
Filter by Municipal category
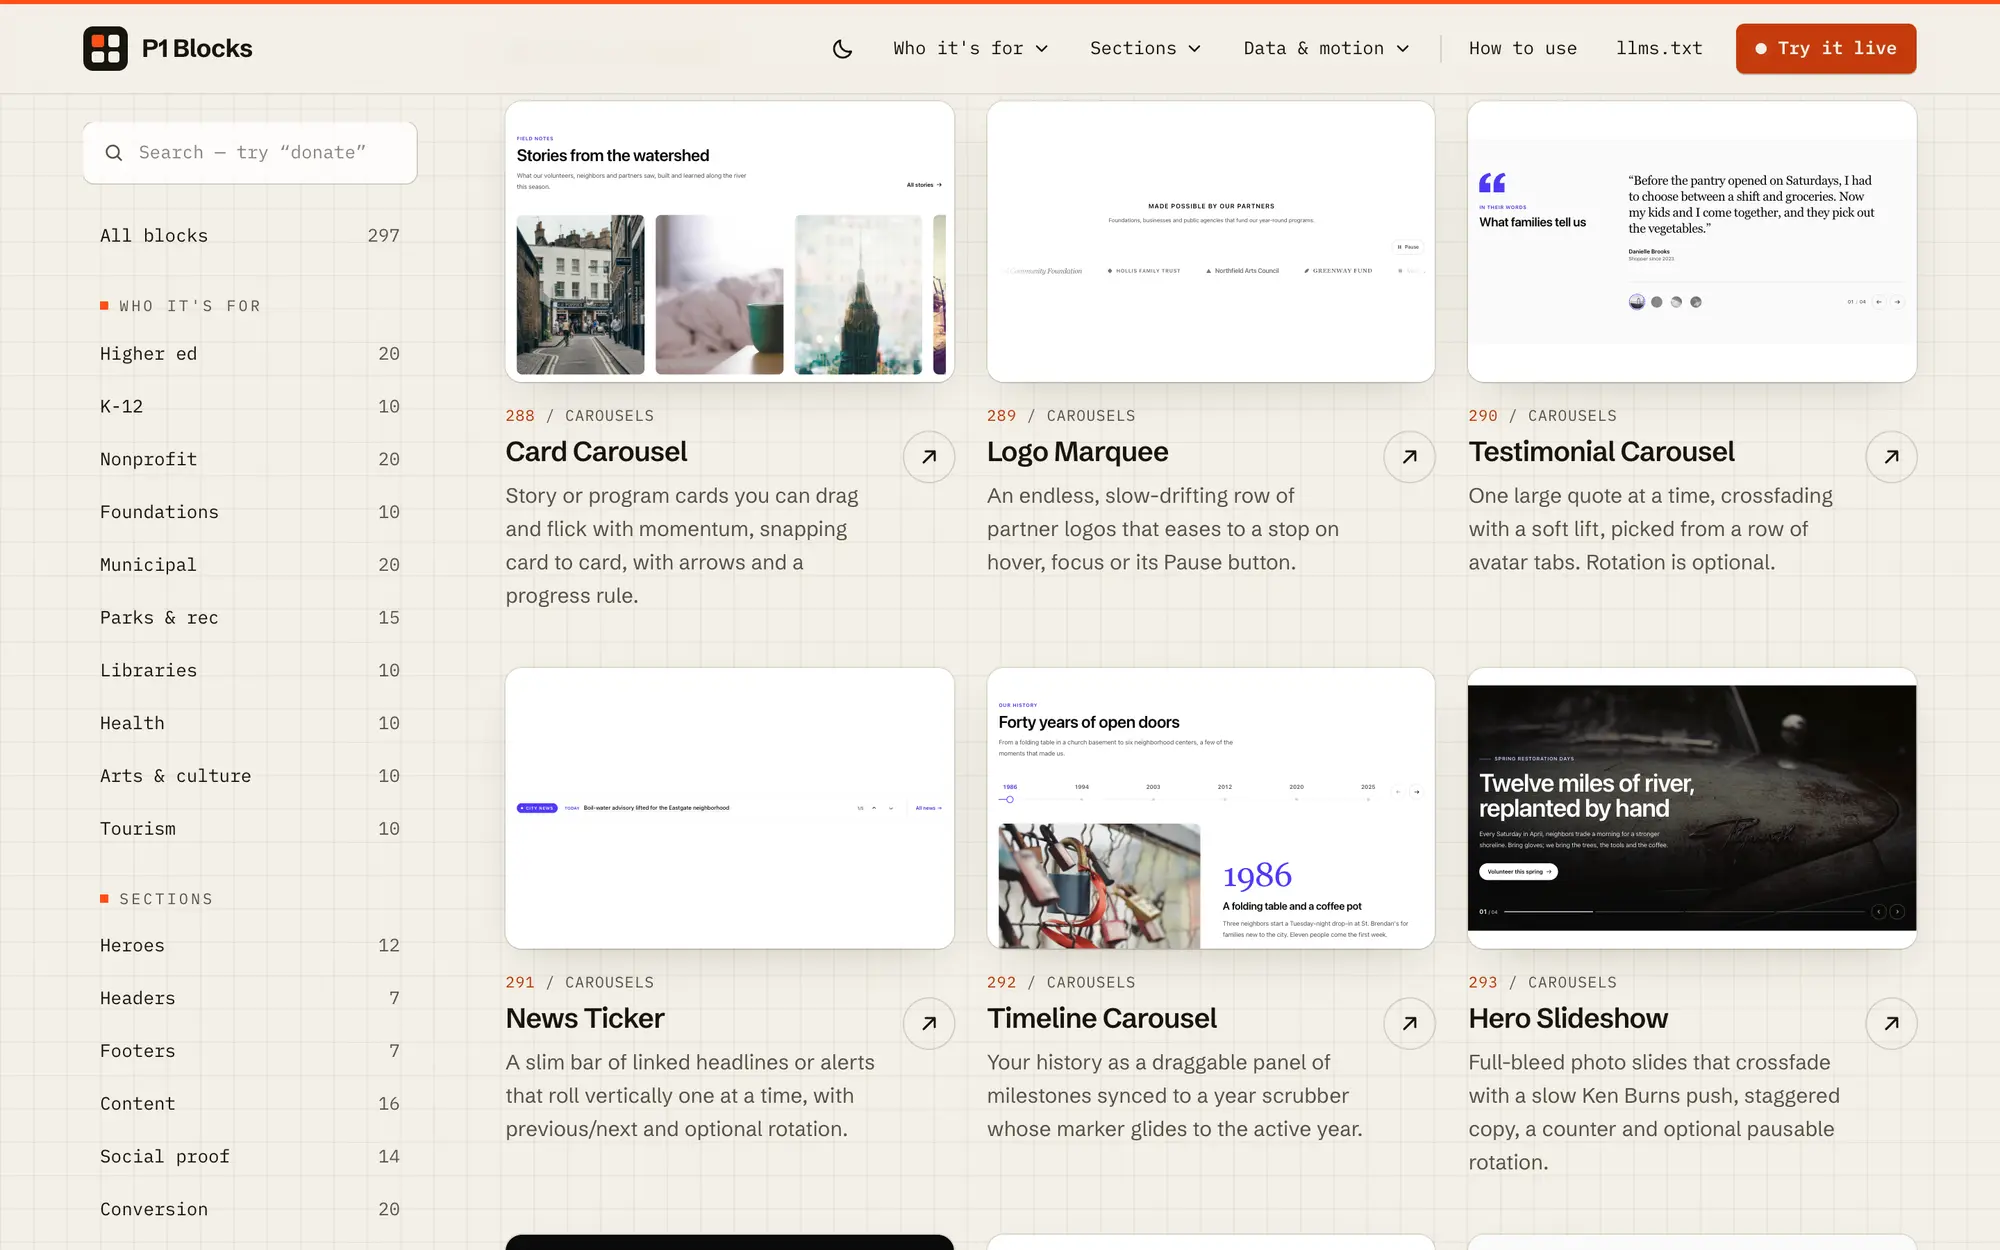(250, 565)
